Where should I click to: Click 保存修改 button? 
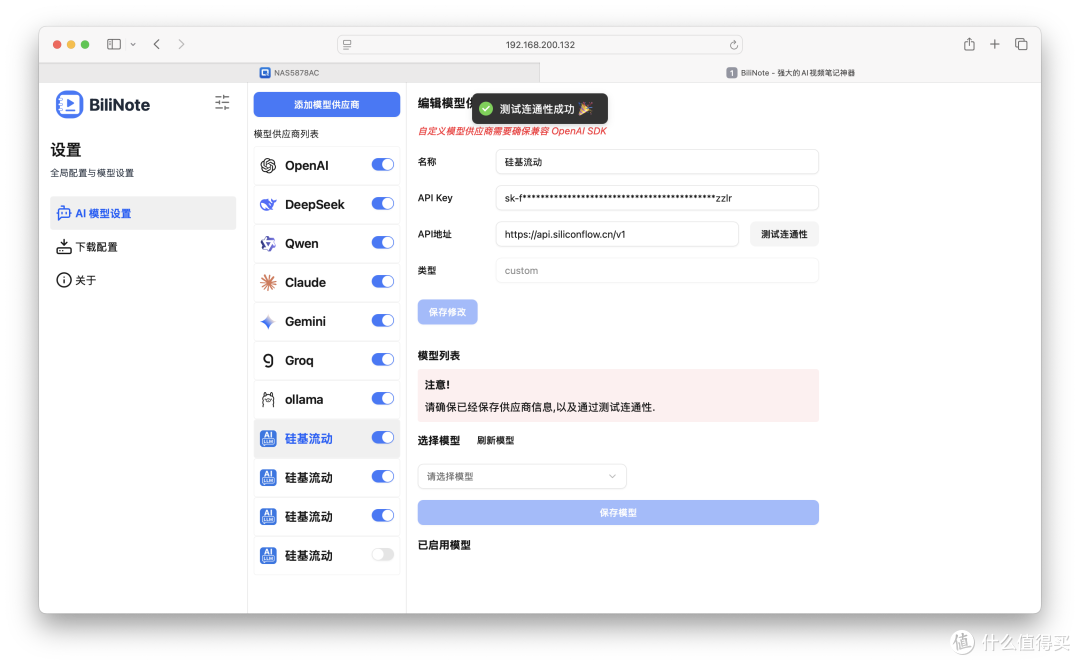click(x=448, y=312)
